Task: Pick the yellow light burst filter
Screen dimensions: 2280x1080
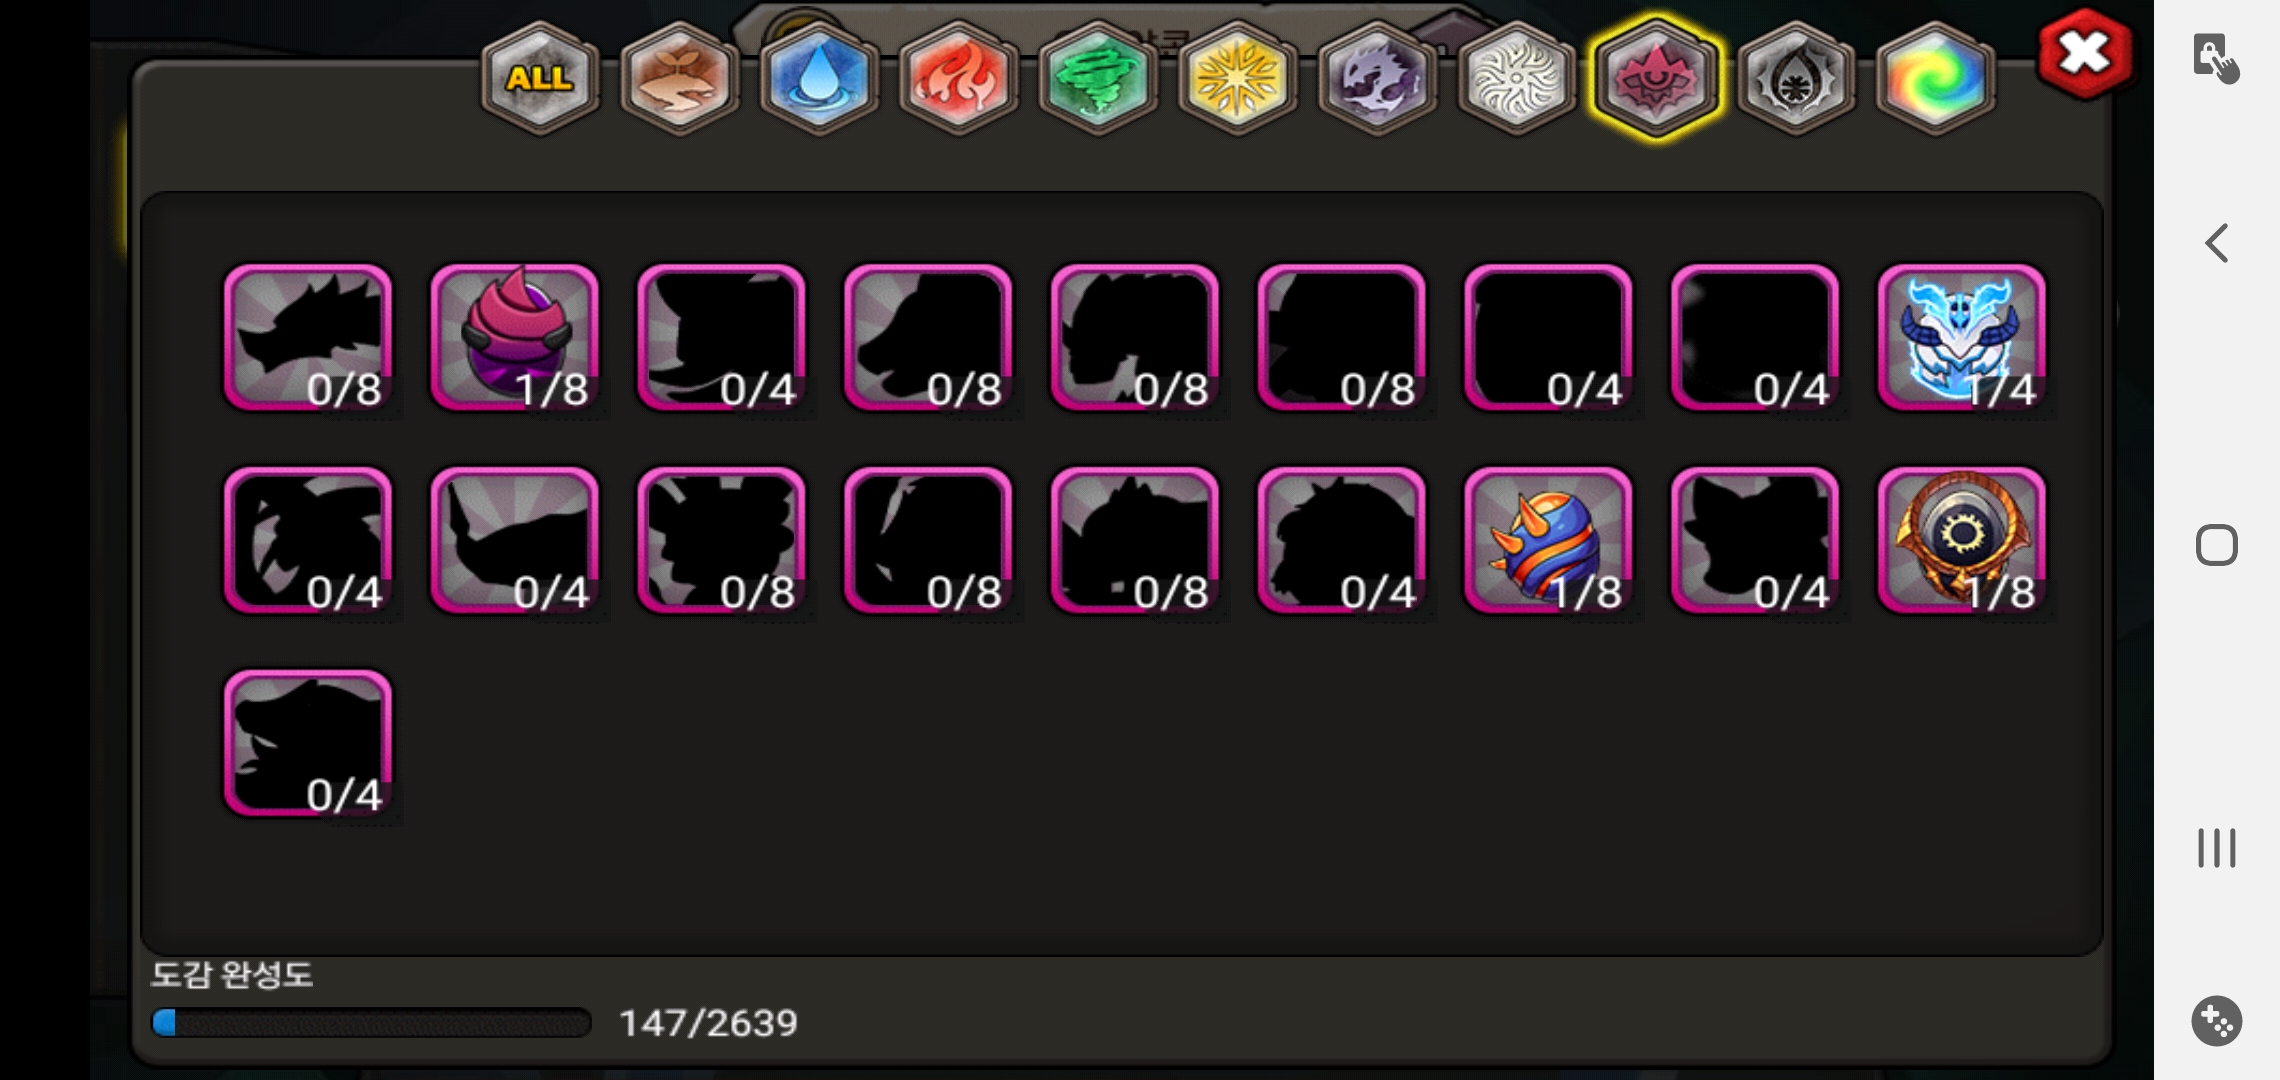Action: [x=1237, y=78]
